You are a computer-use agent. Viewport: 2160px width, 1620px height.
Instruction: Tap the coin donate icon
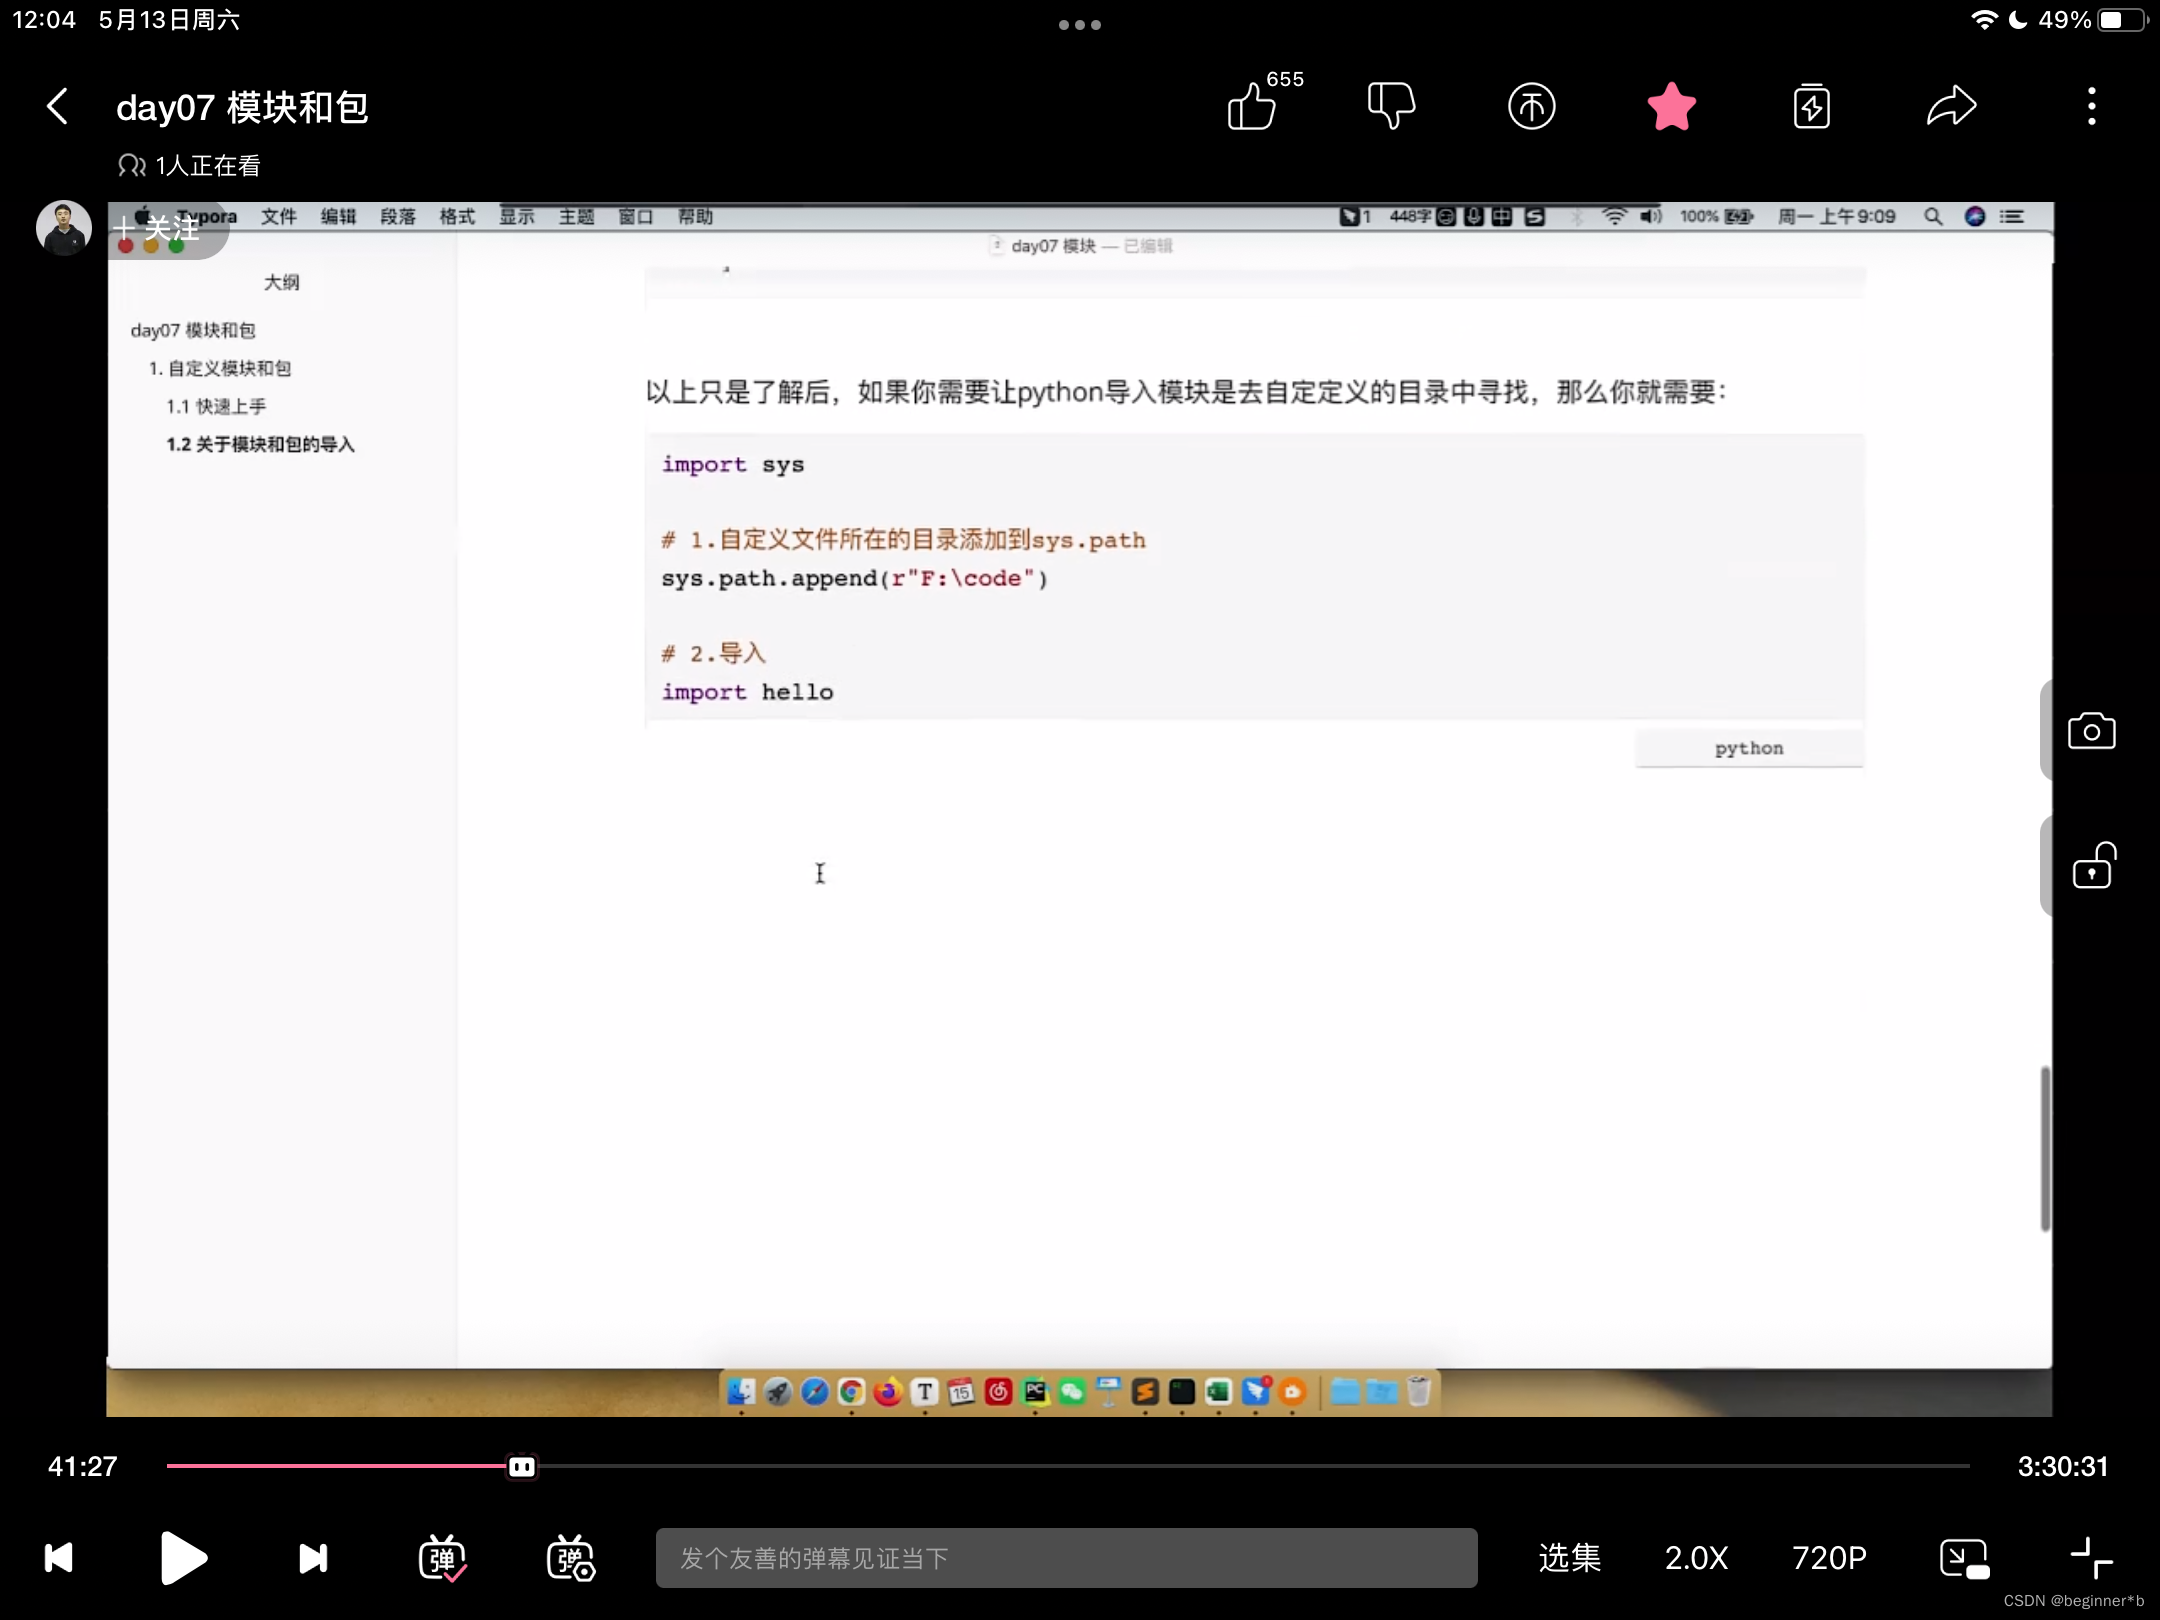tap(1531, 106)
